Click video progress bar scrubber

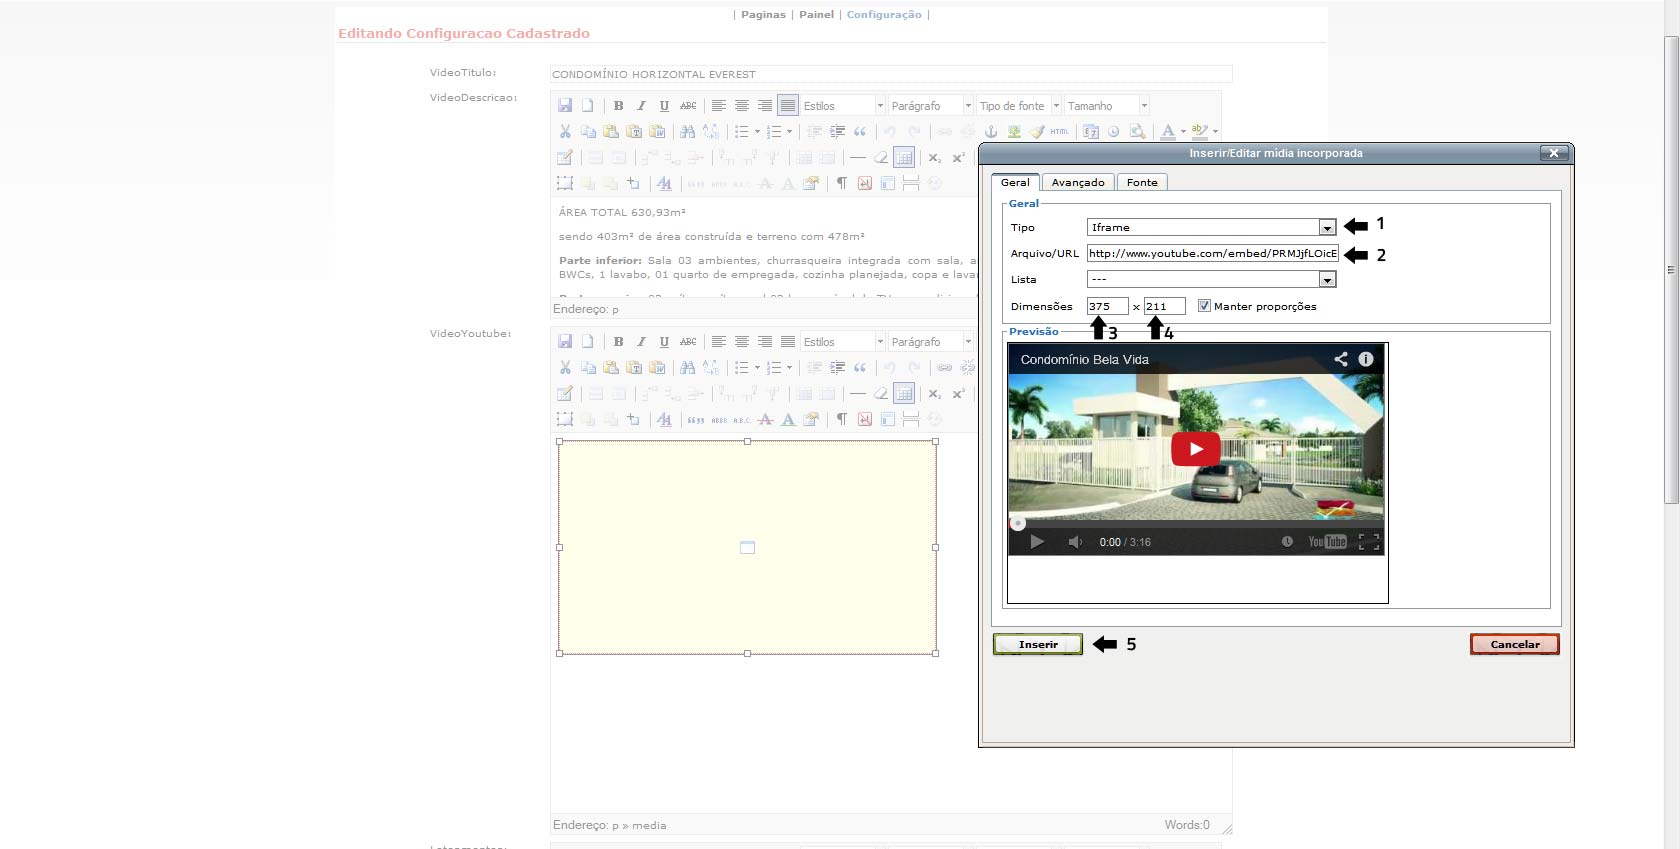pos(1018,523)
